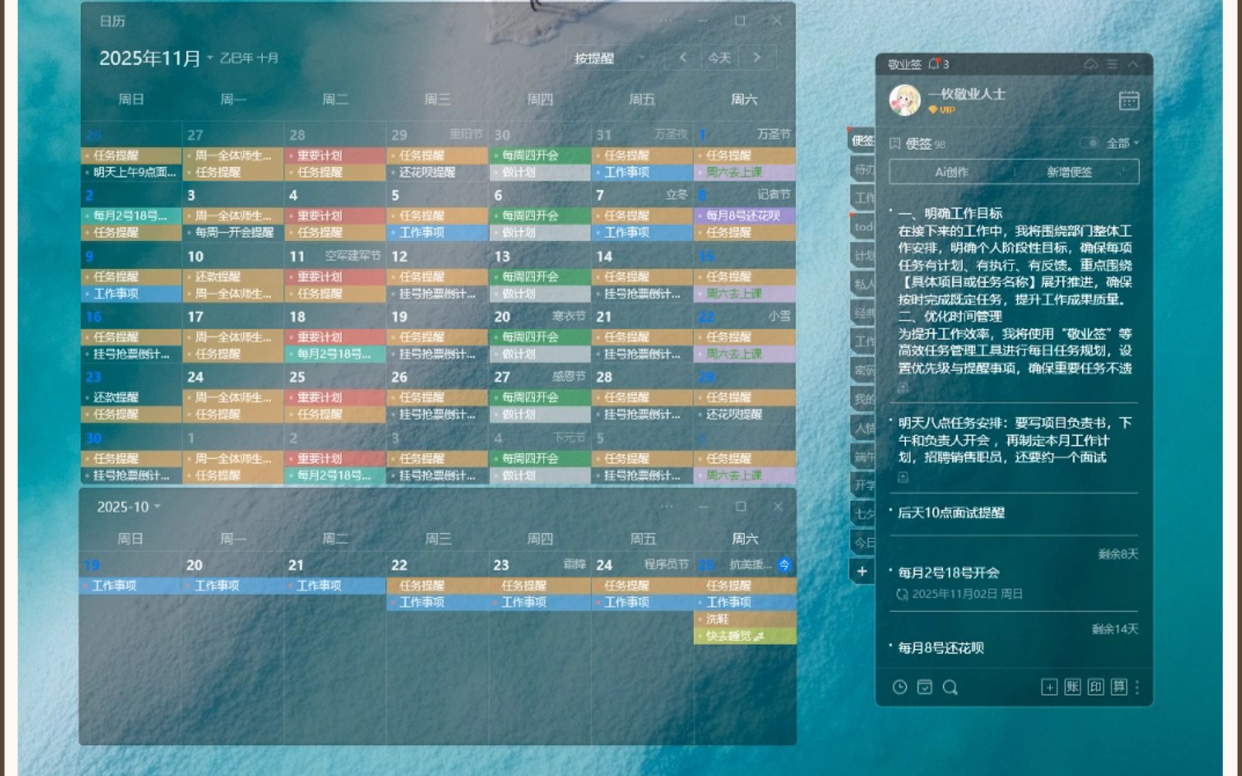Select the 开学 category tab
Screen dimensions: 1242x776
(x=862, y=485)
